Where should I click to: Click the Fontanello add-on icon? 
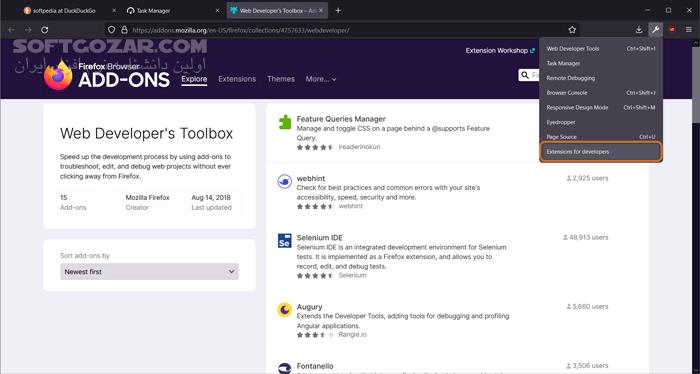click(x=284, y=369)
